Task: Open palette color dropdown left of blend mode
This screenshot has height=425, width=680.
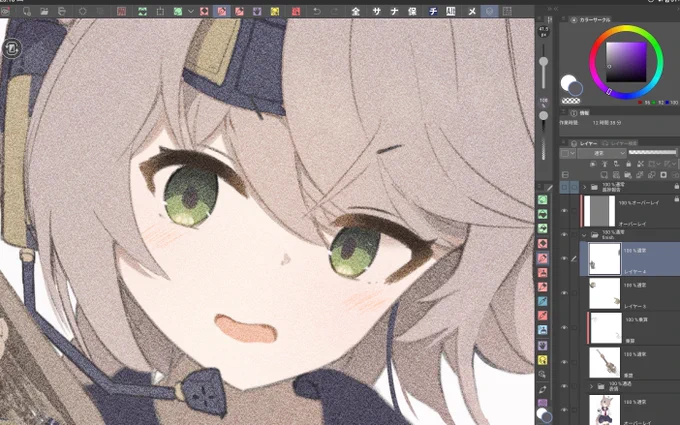Action: pyautogui.click(x=567, y=153)
